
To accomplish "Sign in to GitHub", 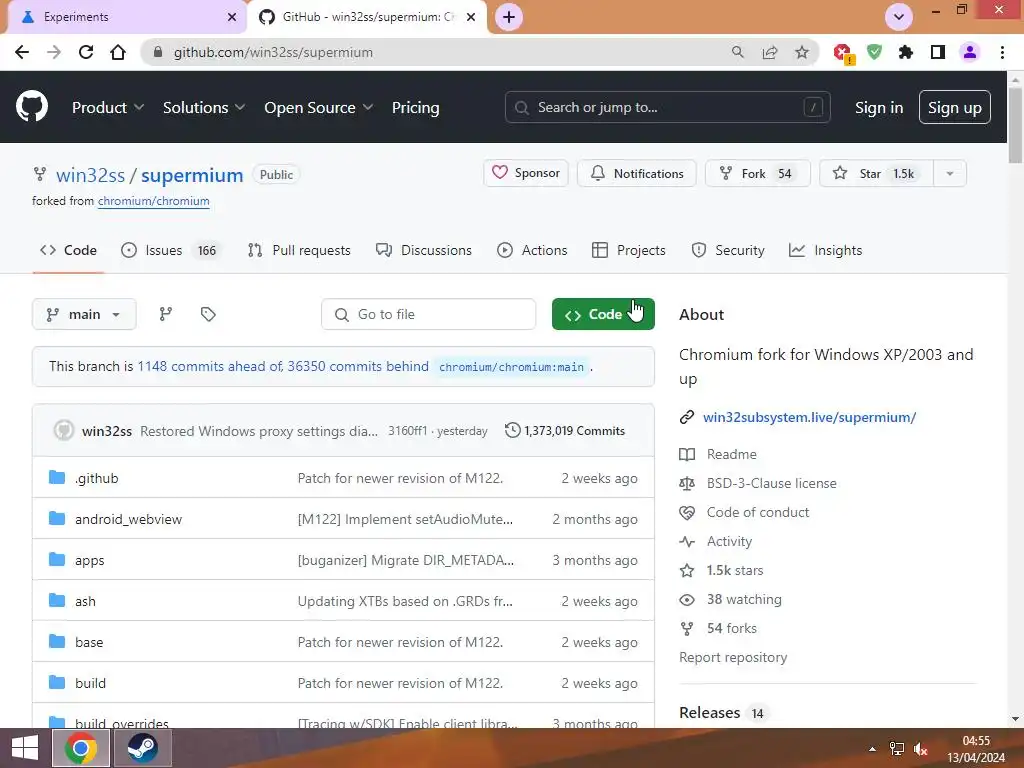I will (879, 108).
